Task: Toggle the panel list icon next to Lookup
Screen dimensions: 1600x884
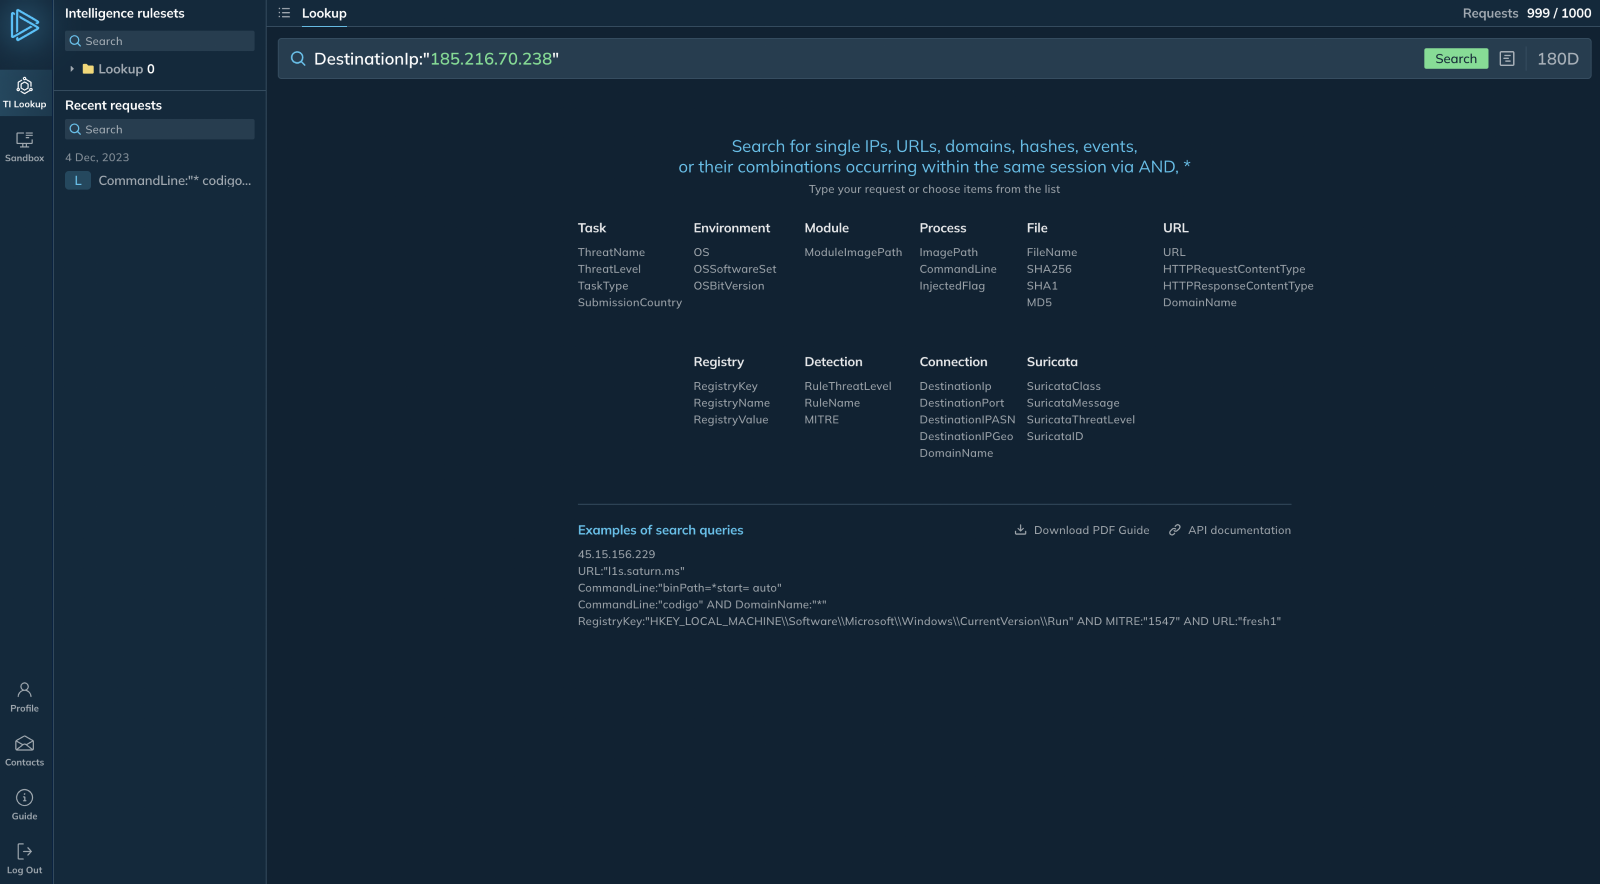Action: pos(284,13)
